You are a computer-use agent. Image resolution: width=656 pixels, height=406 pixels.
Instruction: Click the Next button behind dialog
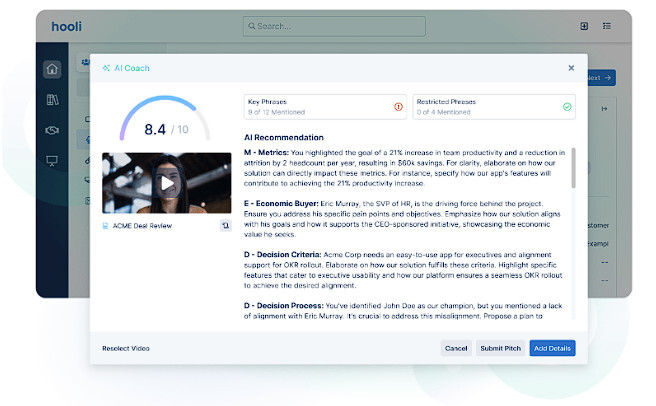pyautogui.click(x=602, y=78)
